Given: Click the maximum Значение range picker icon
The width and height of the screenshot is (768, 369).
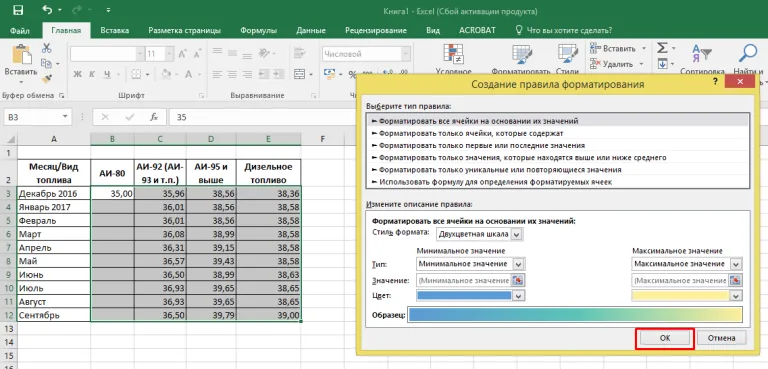Looking at the screenshot, I should coord(735,280).
